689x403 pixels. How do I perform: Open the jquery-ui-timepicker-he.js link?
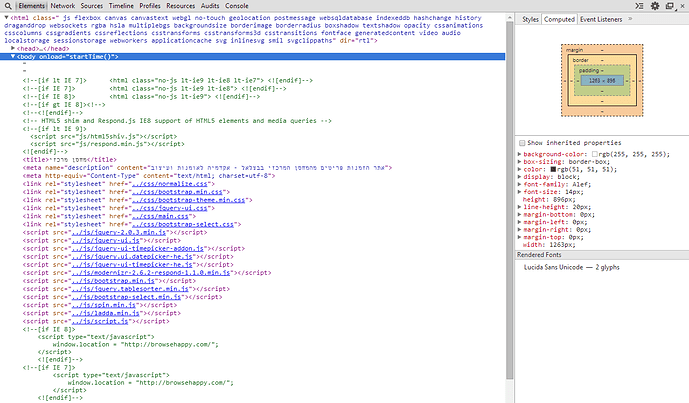[x=132, y=265]
